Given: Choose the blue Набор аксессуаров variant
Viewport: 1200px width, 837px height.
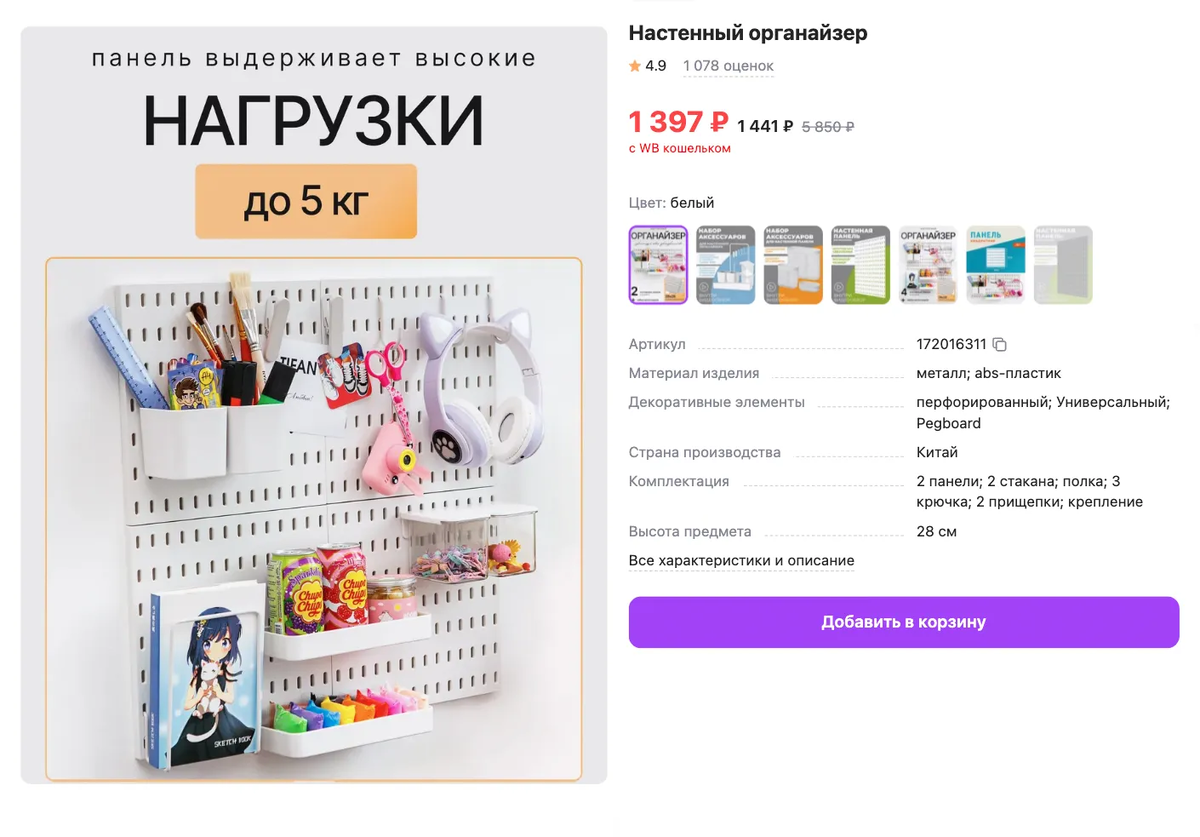Looking at the screenshot, I should coord(725,265).
